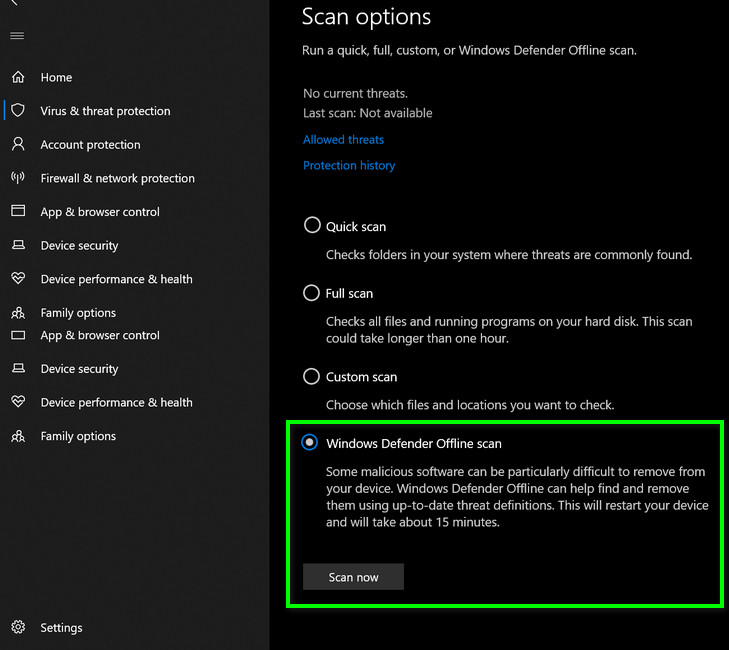Click the Scan options page heading
Viewport: 729px width, 650px height.
point(366,17)
